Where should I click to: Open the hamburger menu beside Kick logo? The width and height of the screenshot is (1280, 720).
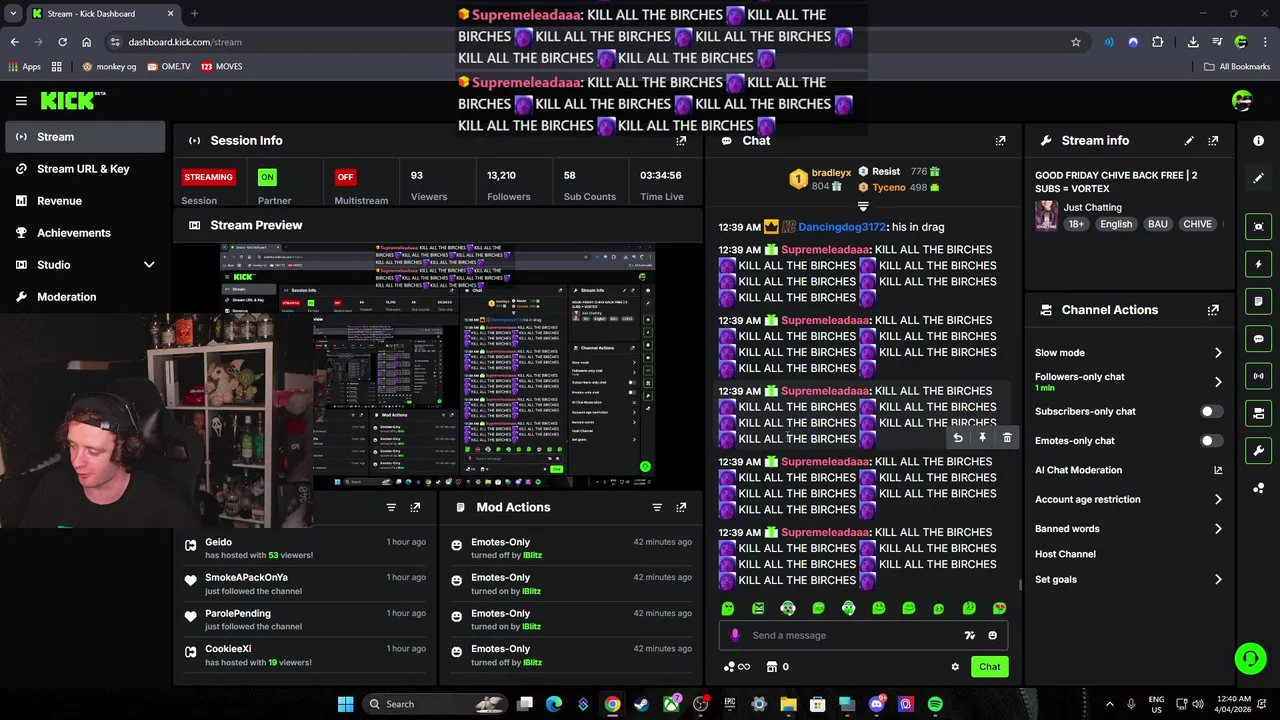click(21, 100)
